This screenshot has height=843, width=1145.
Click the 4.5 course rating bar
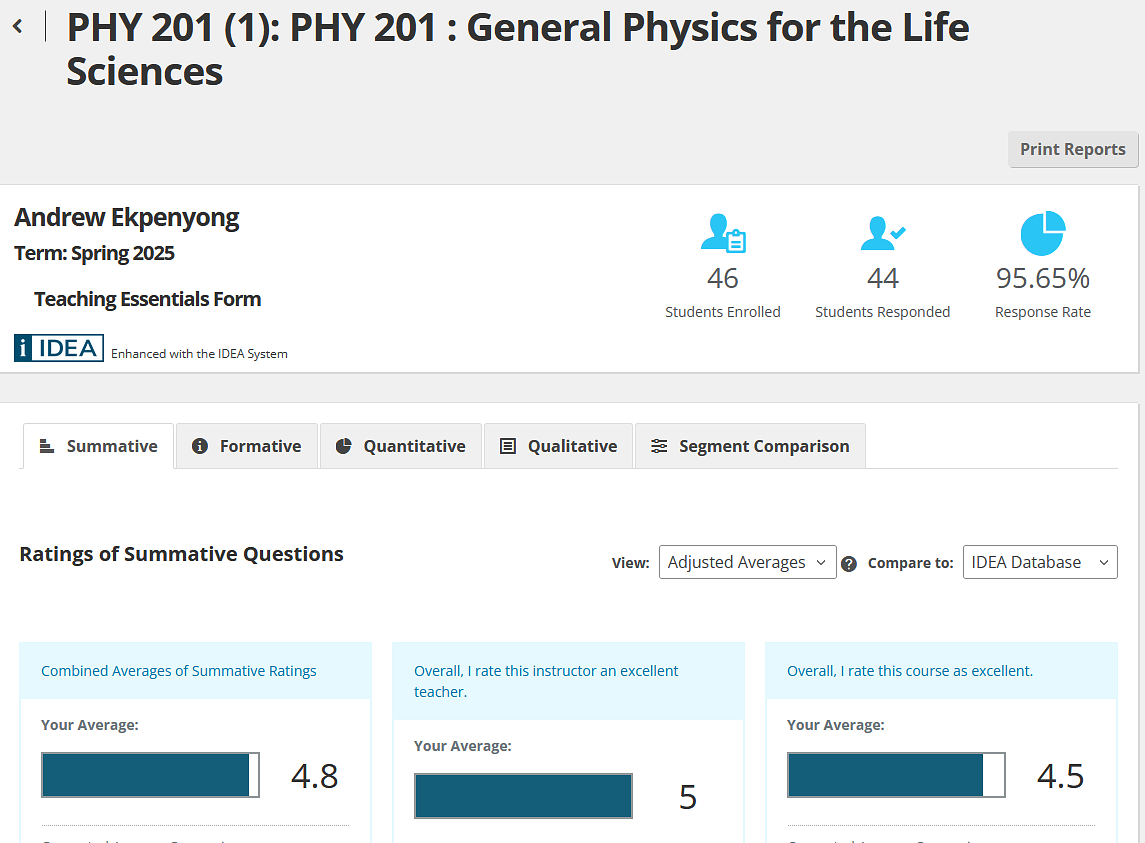896,775
